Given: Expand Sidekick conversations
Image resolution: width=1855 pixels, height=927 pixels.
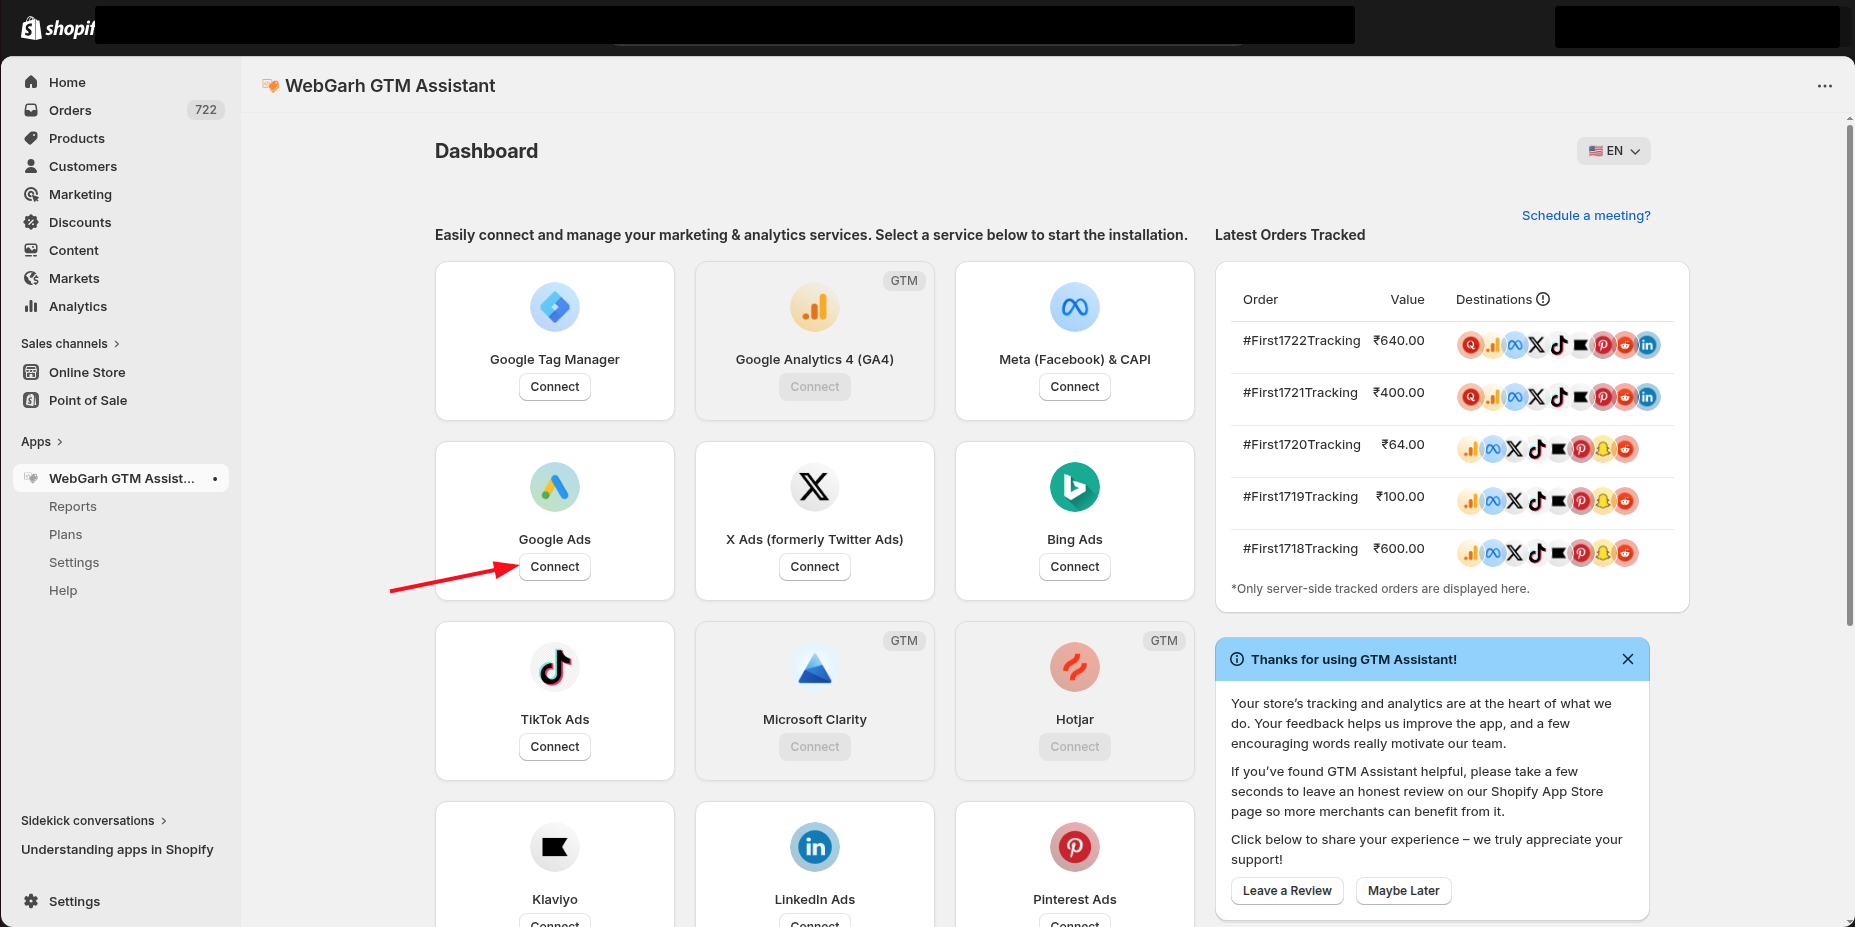Looking at the screenshot, I should pyautogui.click(x=94, y=820).
